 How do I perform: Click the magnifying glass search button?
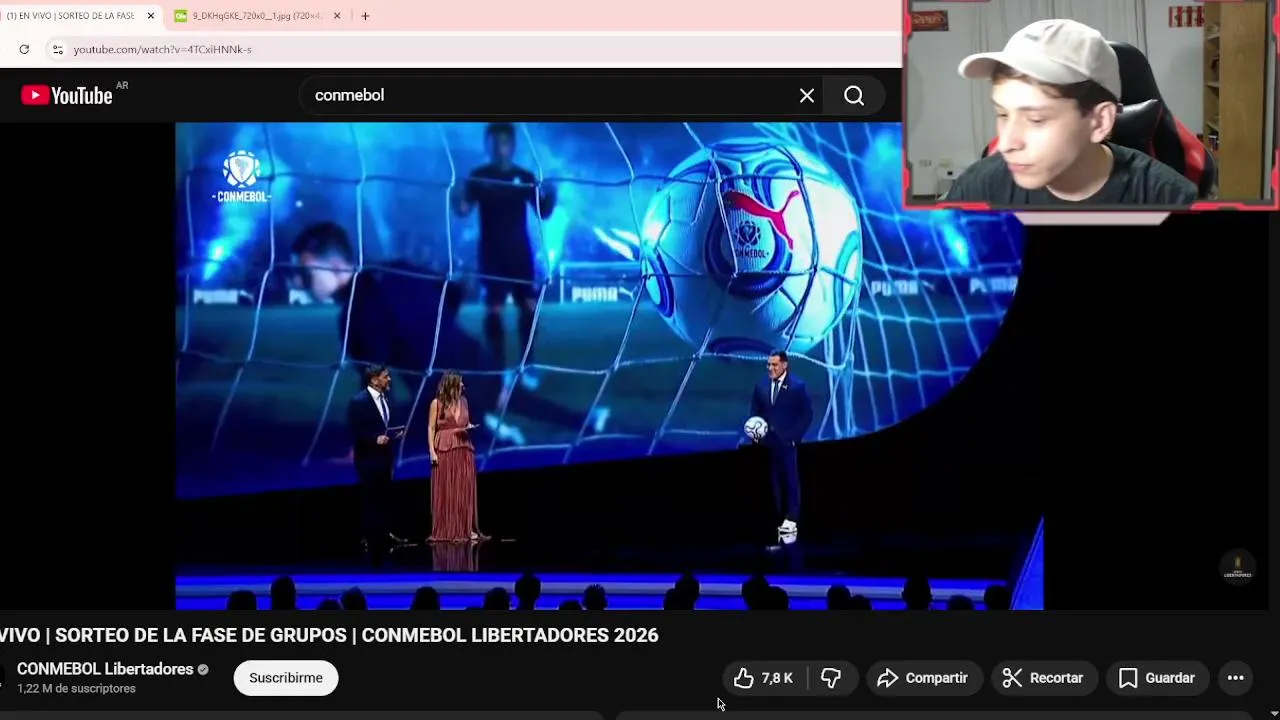pyautogui.click(x=854, y=95)
